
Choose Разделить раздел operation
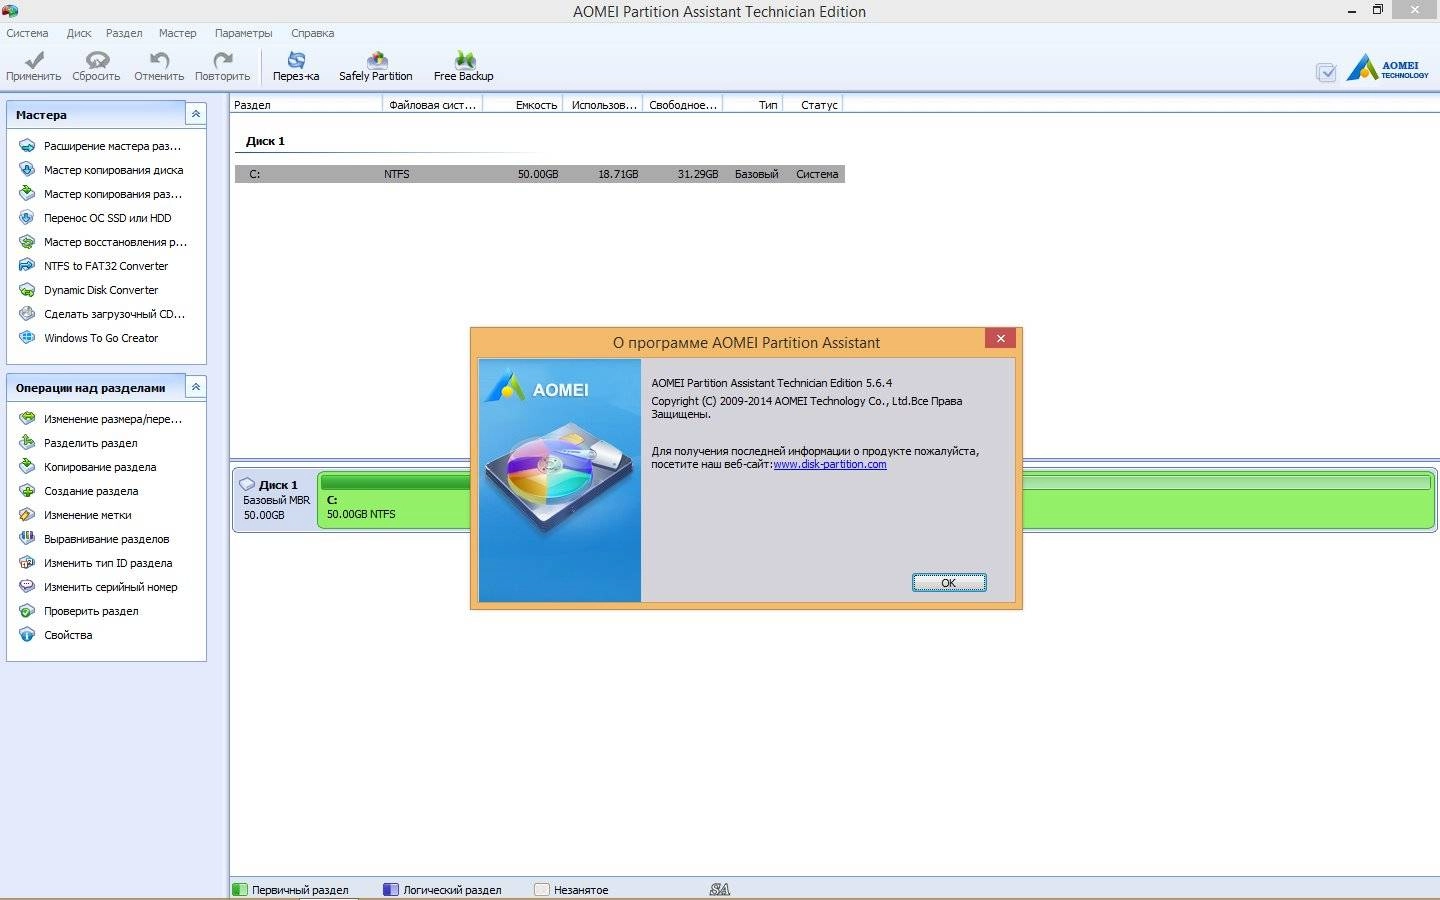90,443
